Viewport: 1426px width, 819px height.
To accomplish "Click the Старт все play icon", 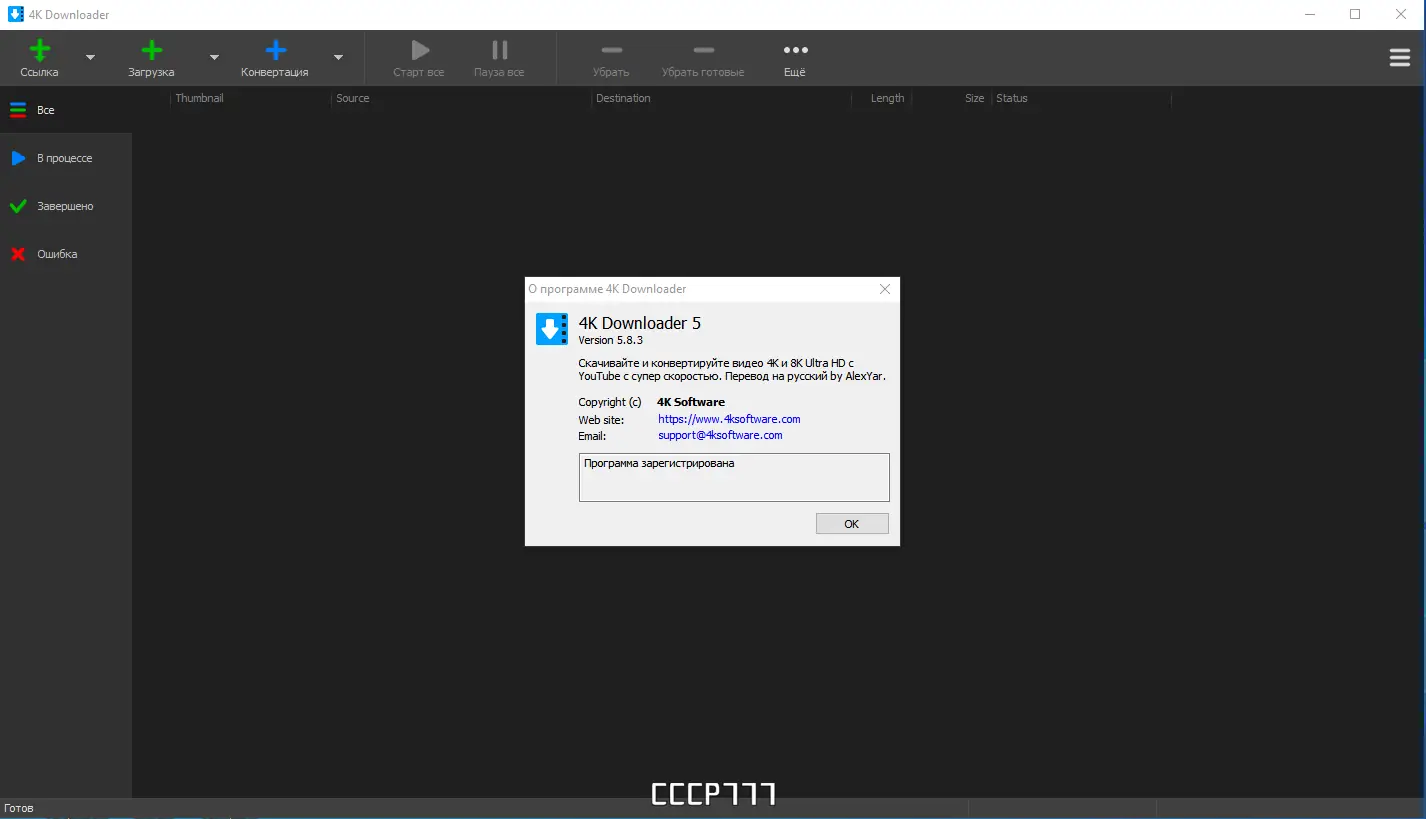I will (x=420, y=50).
